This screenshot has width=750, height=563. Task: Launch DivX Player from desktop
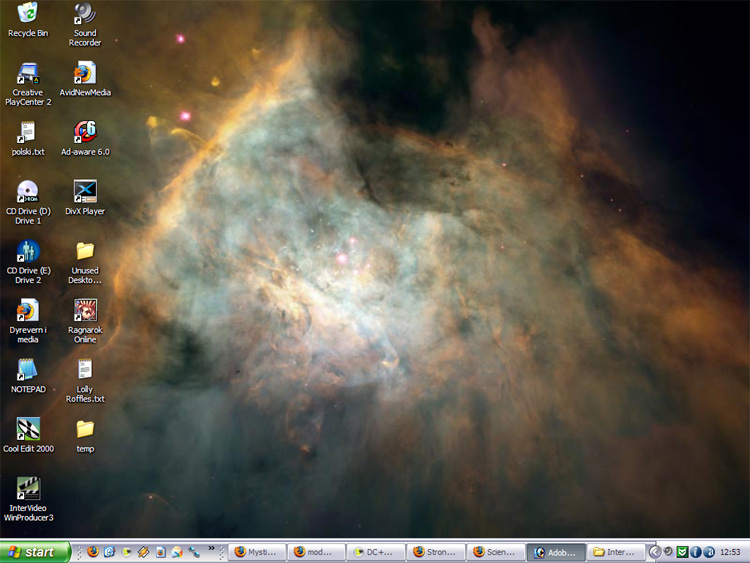[85, 192]
